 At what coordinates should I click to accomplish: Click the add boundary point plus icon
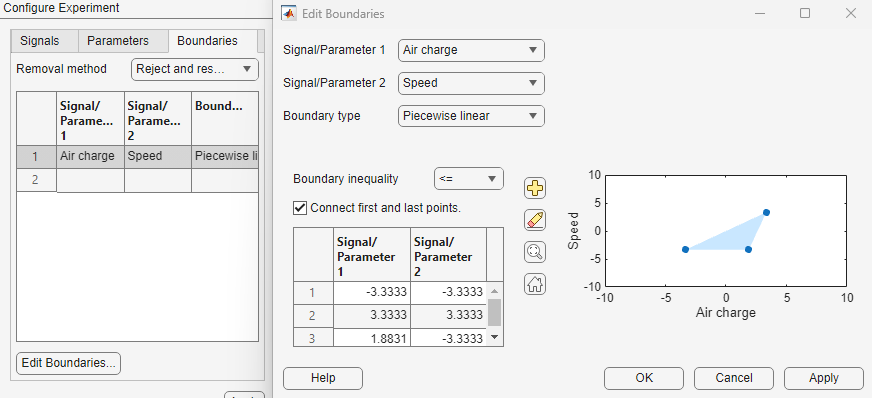(x=535, y=188)
